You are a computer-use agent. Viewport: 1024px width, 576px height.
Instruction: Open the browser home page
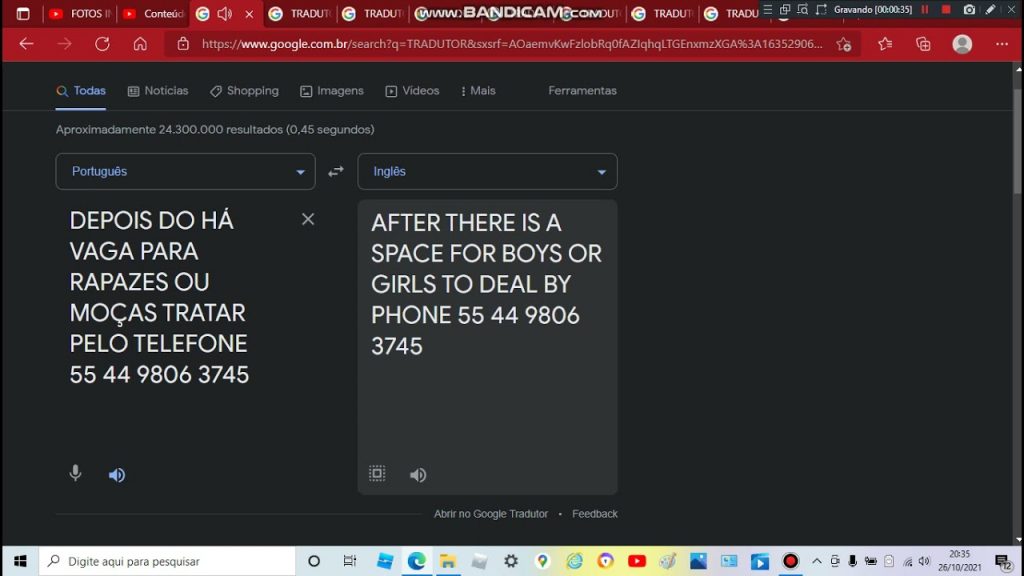(140, 44)
